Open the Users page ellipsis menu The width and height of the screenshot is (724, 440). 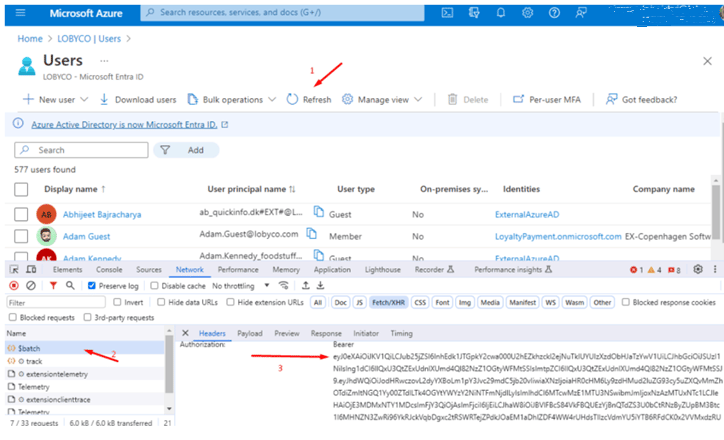(104, 60)
